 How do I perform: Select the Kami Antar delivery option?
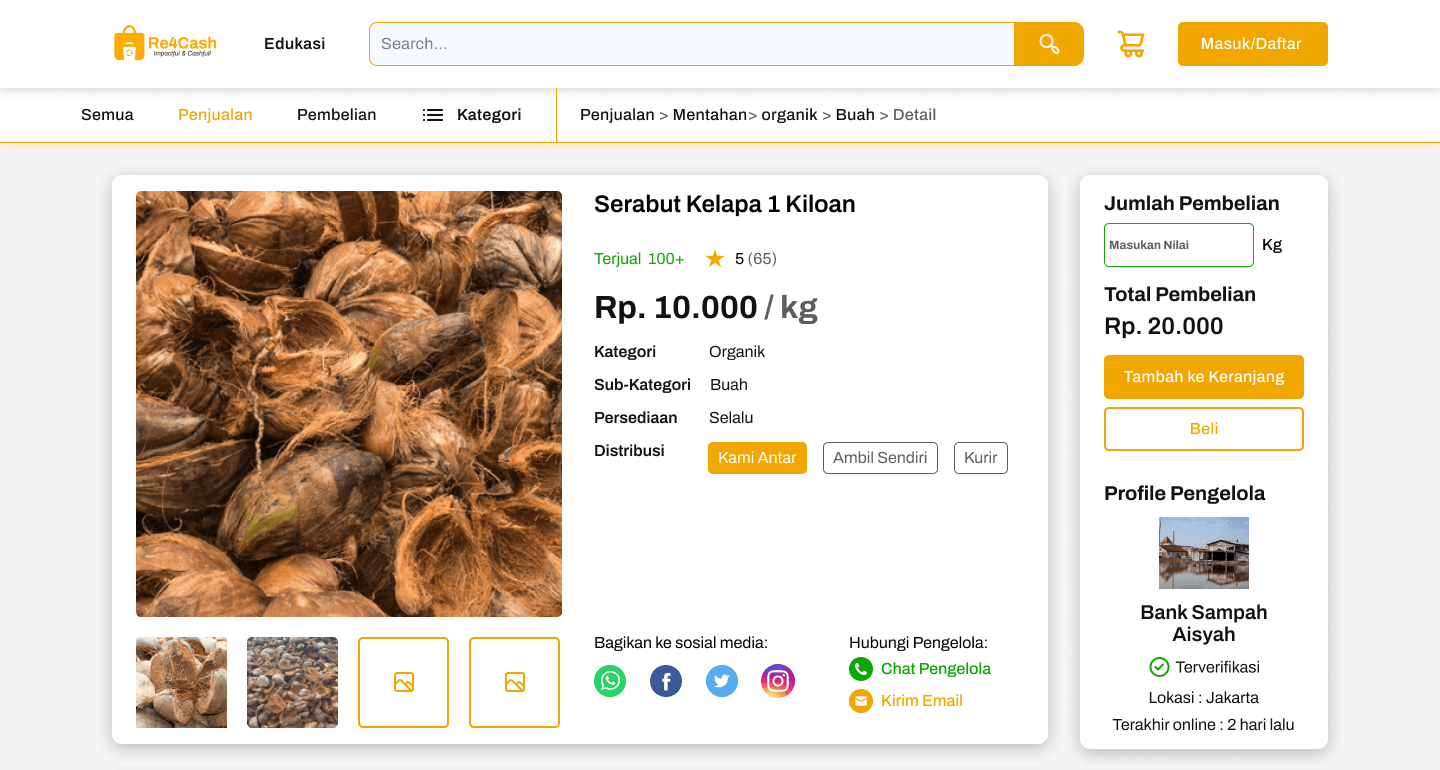point(757,457)
